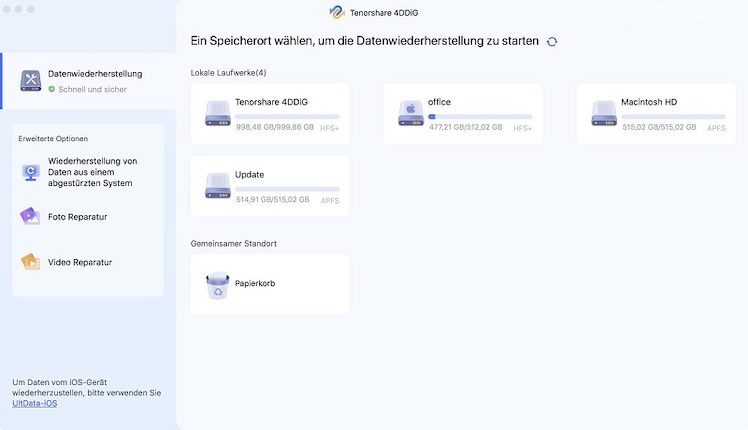This screenshot has width=748, height=430.
Task: Select Video Reparatur in sidebar
Action: click(x=80, y=262)
